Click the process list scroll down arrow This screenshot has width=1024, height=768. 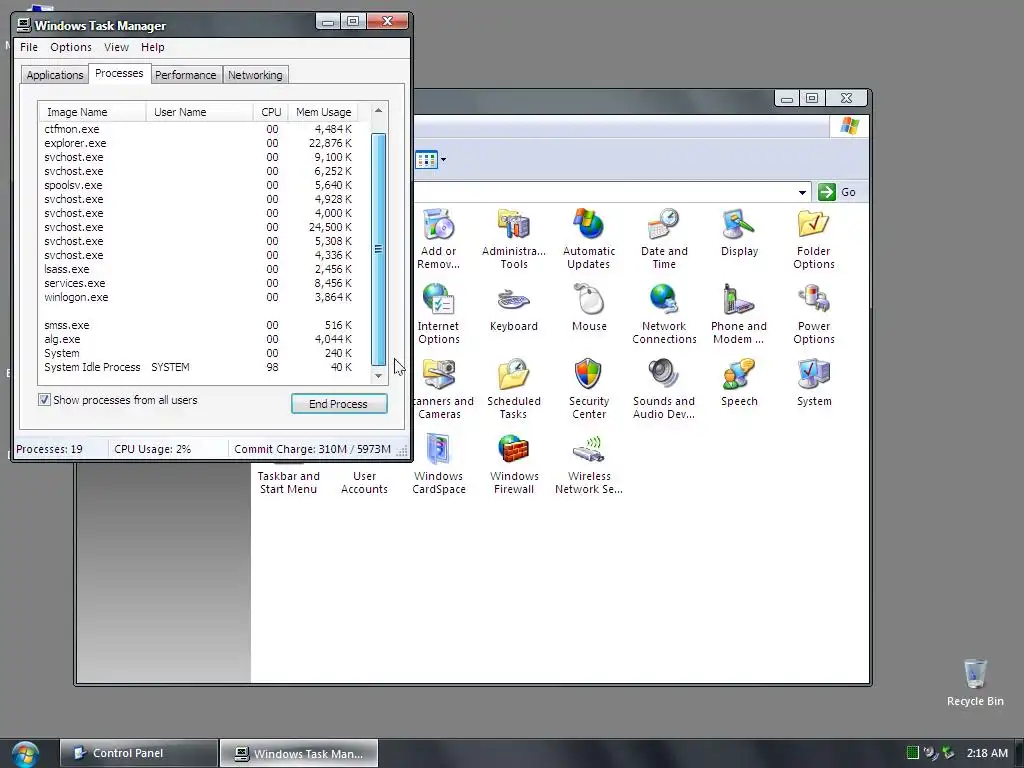click(378, 376)
